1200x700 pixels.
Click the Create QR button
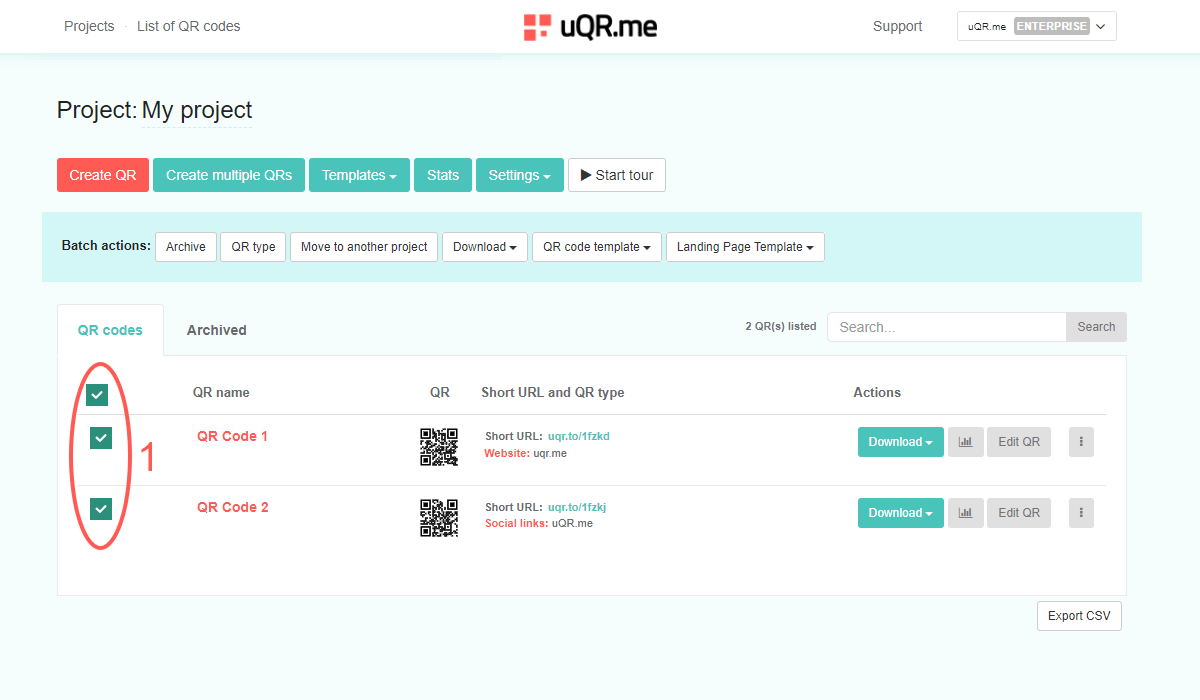103,175
